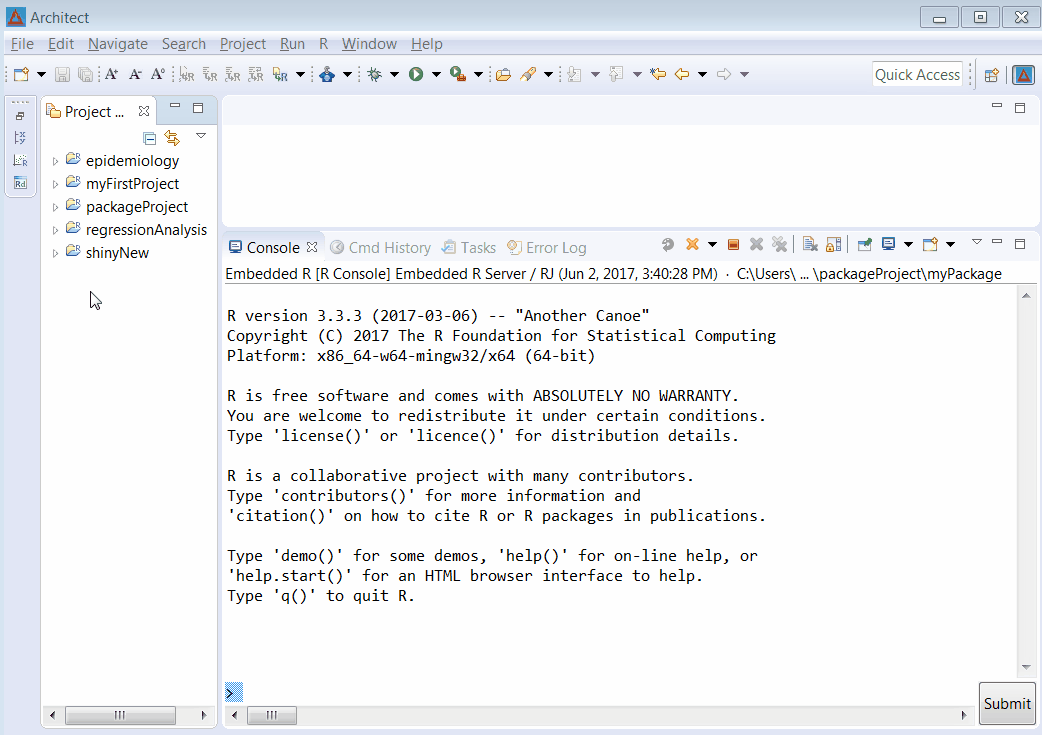This screenshot has height=735, width=1042.
Task: Switch to the Cmd History tab
Action: [x=381, y=248]
